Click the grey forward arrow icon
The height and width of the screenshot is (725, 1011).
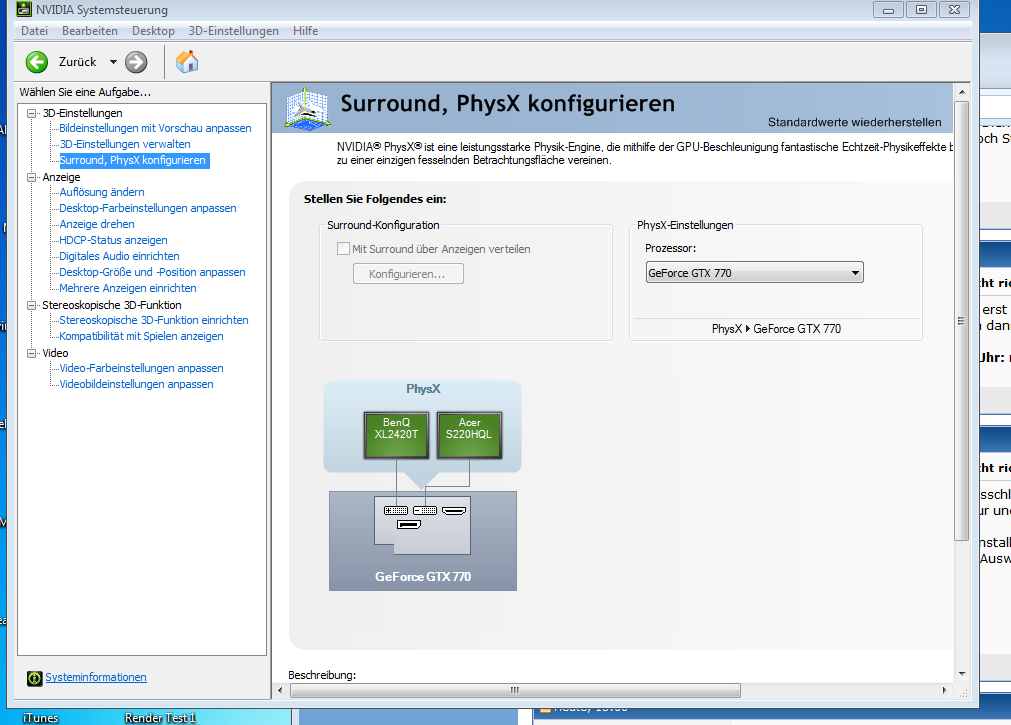point(136,62)
